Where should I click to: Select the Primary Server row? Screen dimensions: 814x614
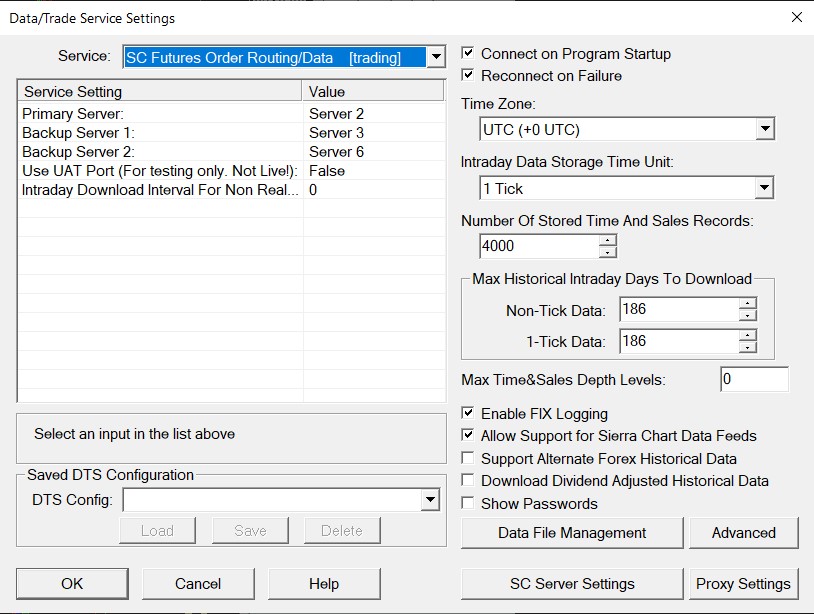(232, 114)
